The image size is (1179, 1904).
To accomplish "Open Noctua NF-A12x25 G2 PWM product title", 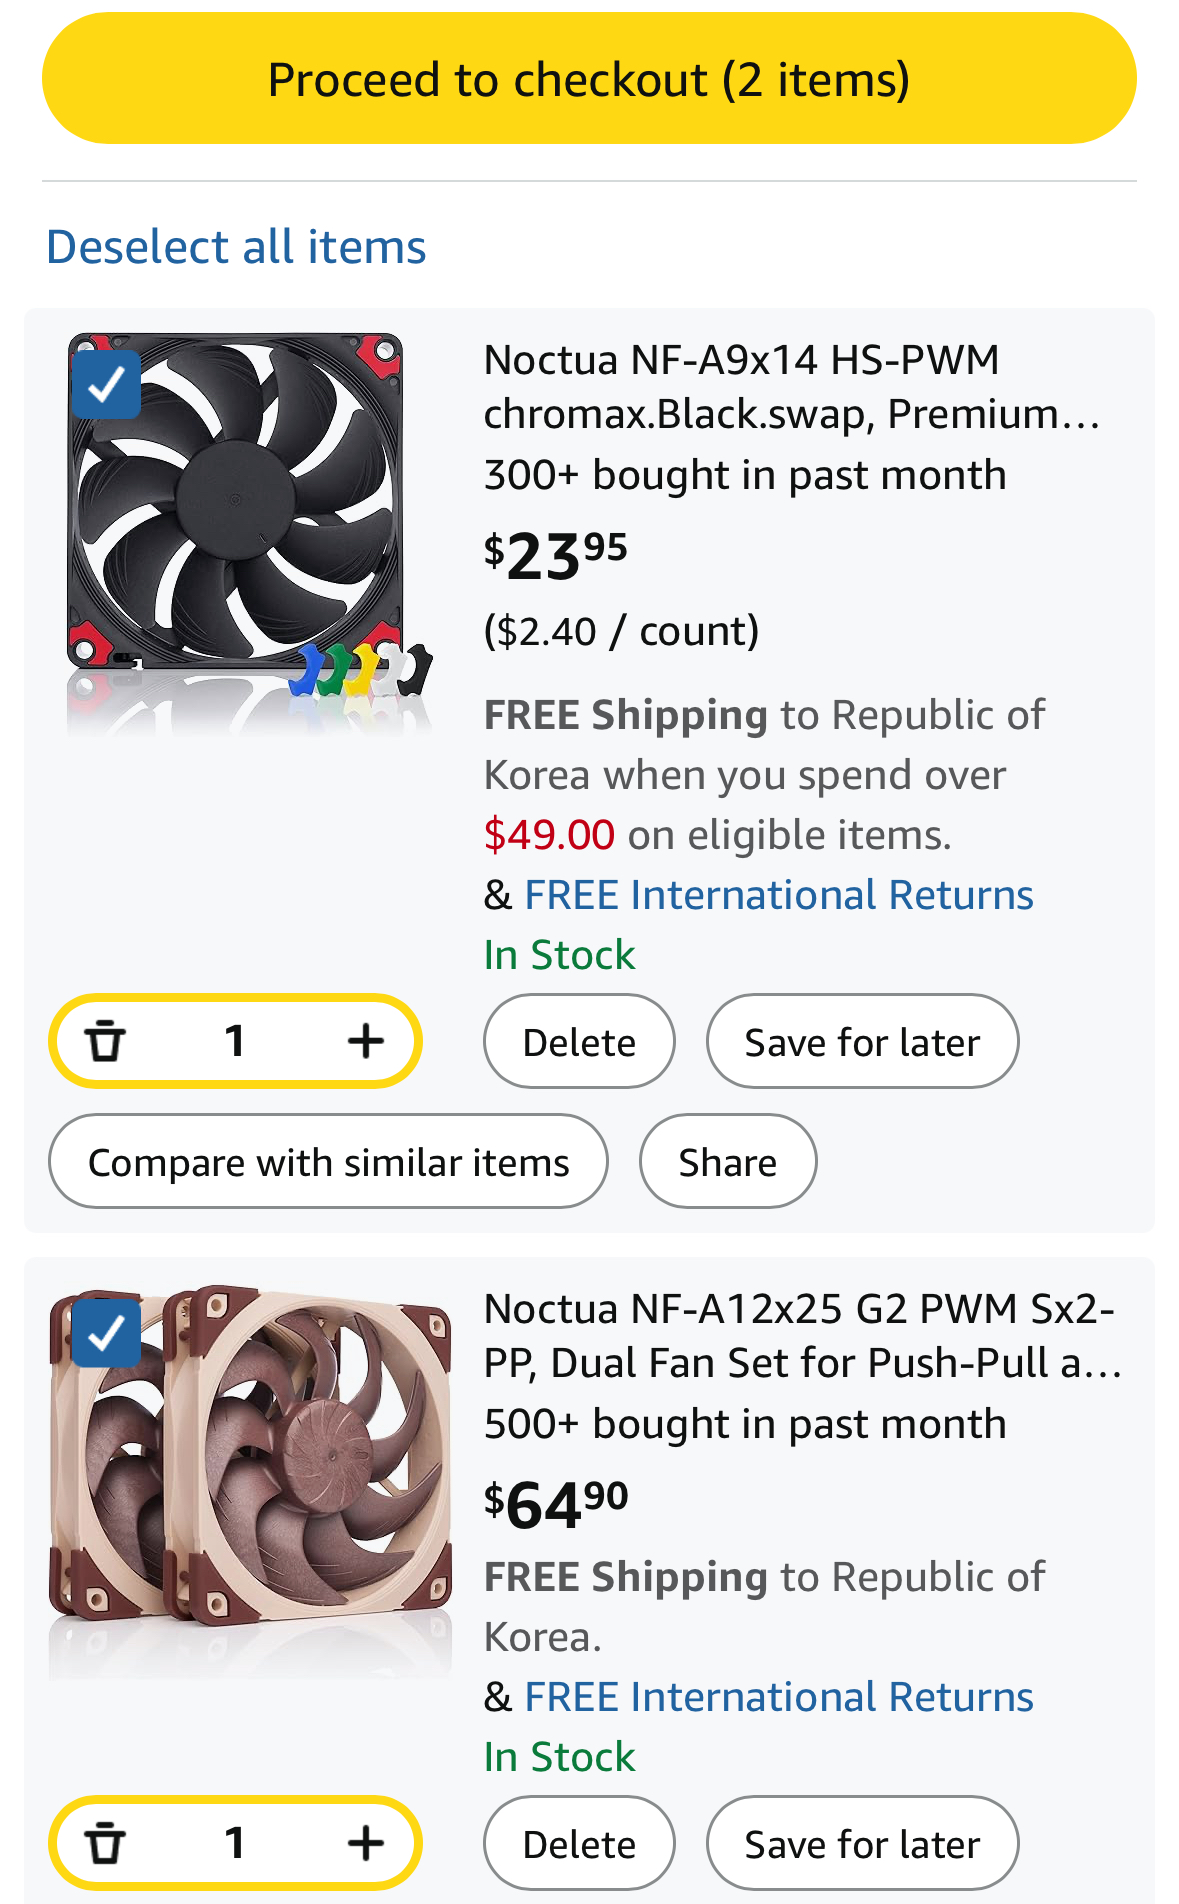I will pyautogui.click(x=800, y=1336).
